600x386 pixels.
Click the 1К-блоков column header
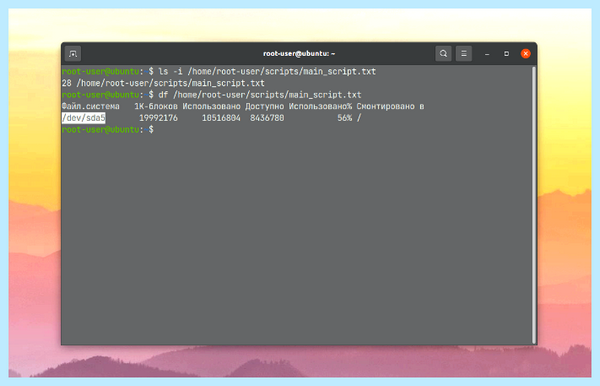(x=156, y=106)
